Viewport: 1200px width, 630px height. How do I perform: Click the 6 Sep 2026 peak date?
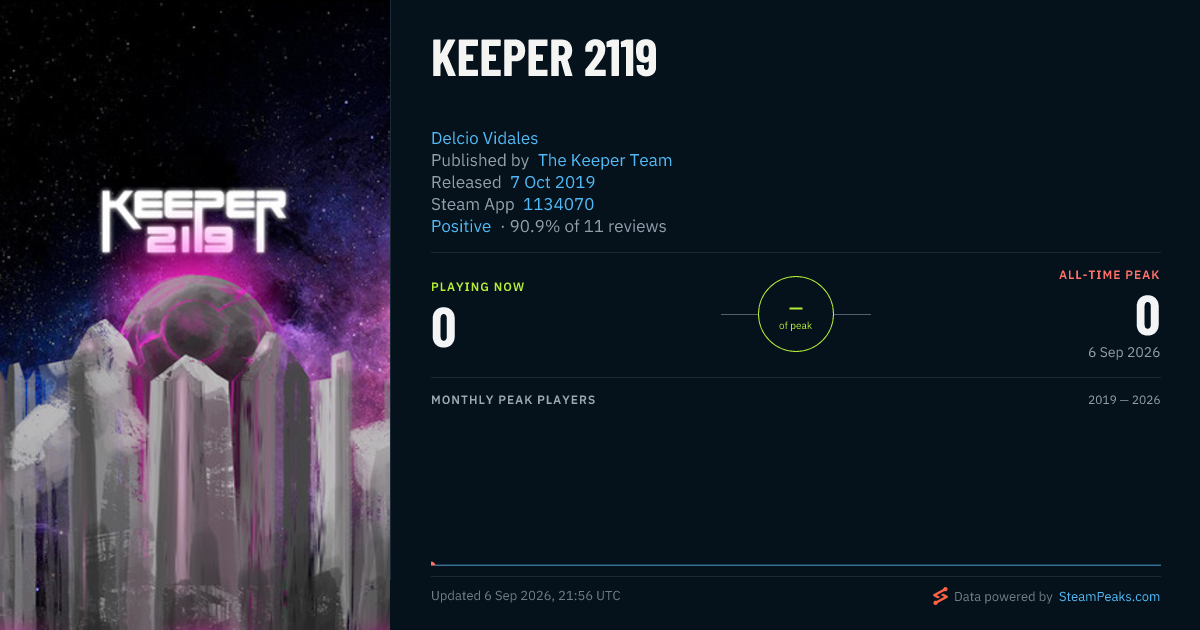point(1124,352)
